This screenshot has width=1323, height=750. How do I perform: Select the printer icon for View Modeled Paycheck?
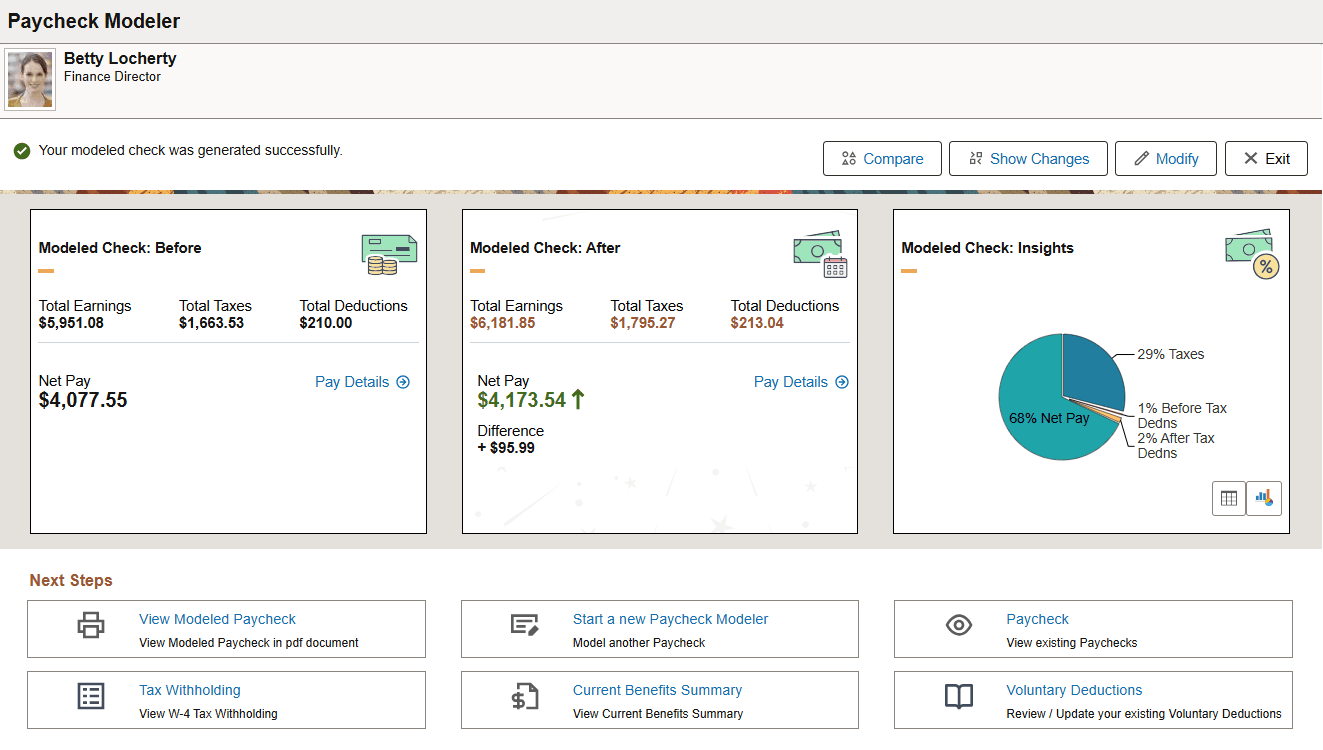point(91,624)
